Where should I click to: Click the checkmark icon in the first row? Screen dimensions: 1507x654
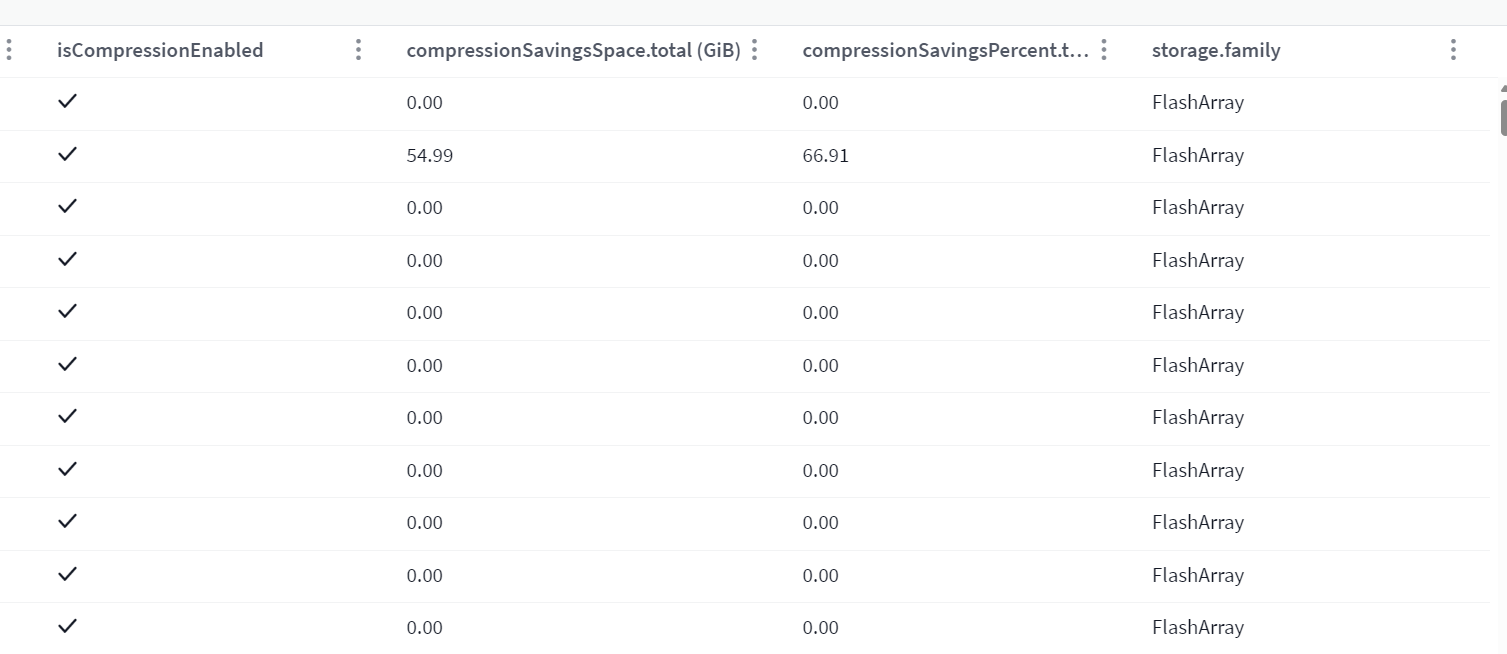coord(67,101)
